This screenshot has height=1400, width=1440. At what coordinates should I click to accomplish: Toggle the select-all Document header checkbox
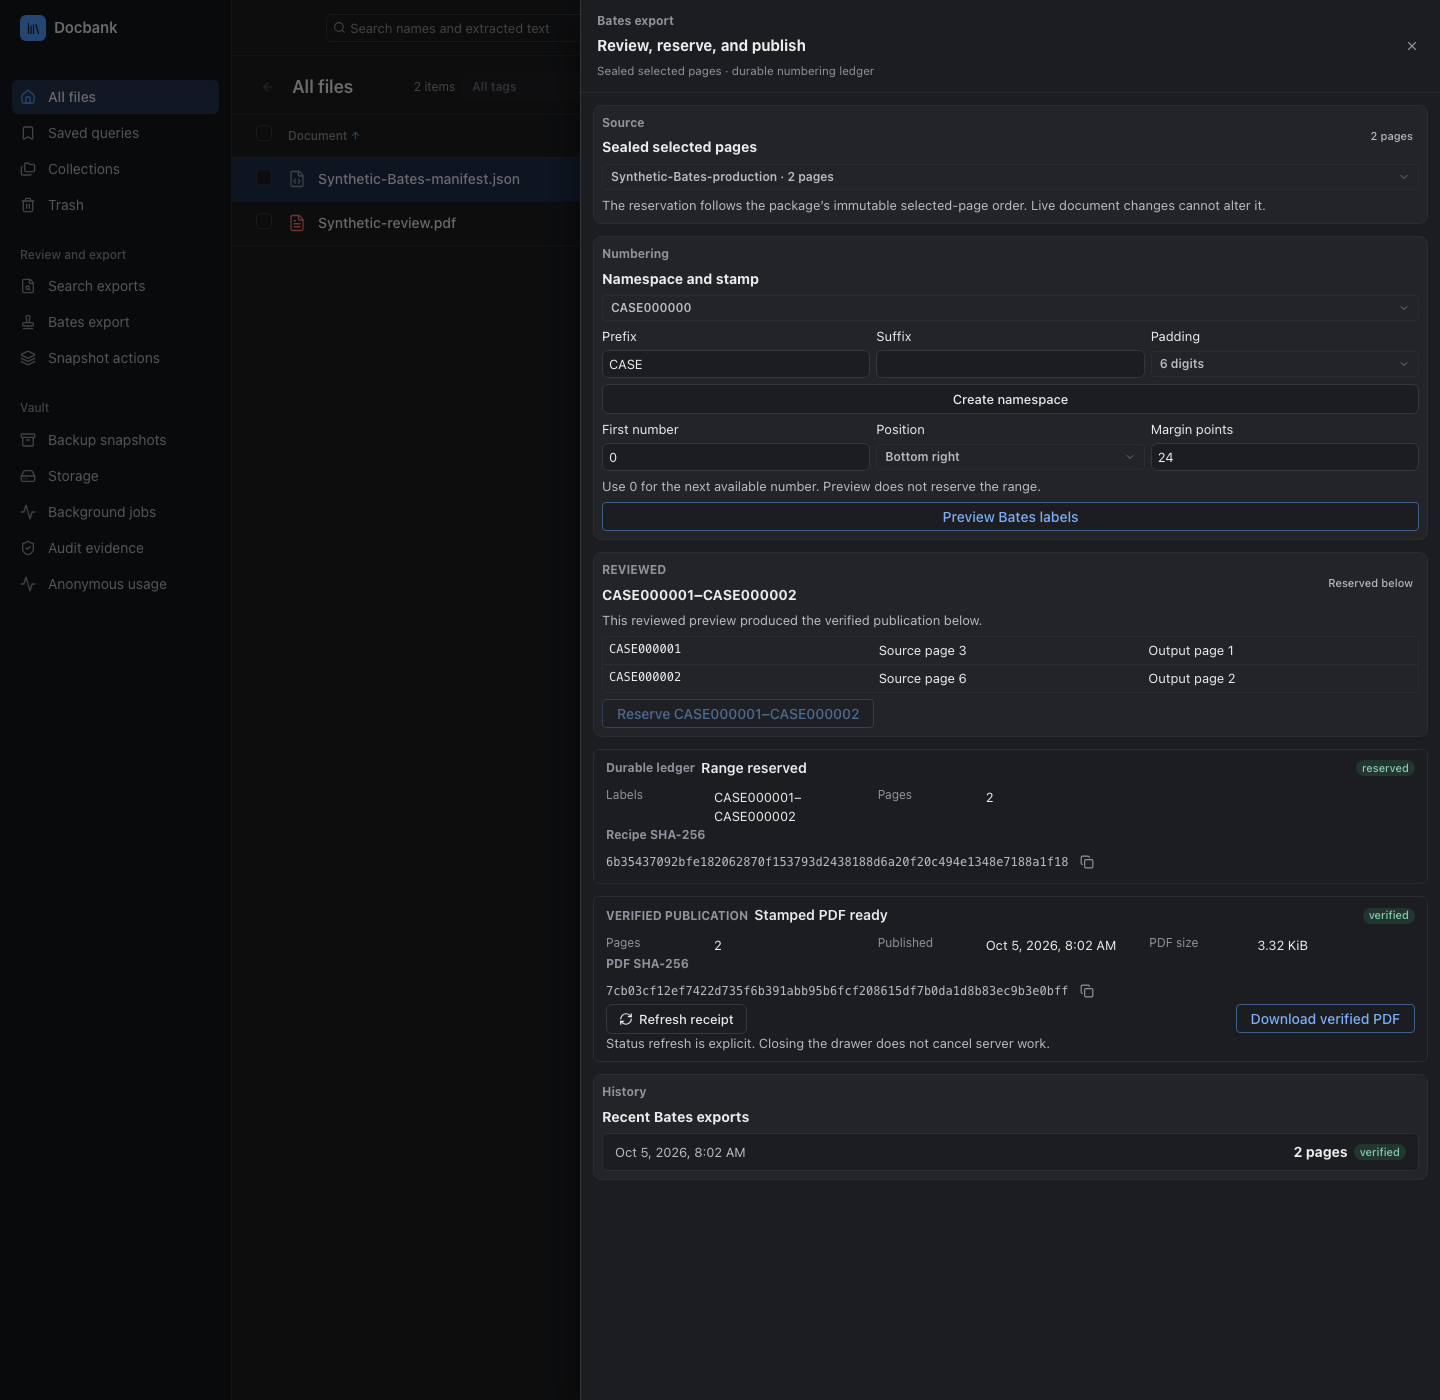point(264,134)
